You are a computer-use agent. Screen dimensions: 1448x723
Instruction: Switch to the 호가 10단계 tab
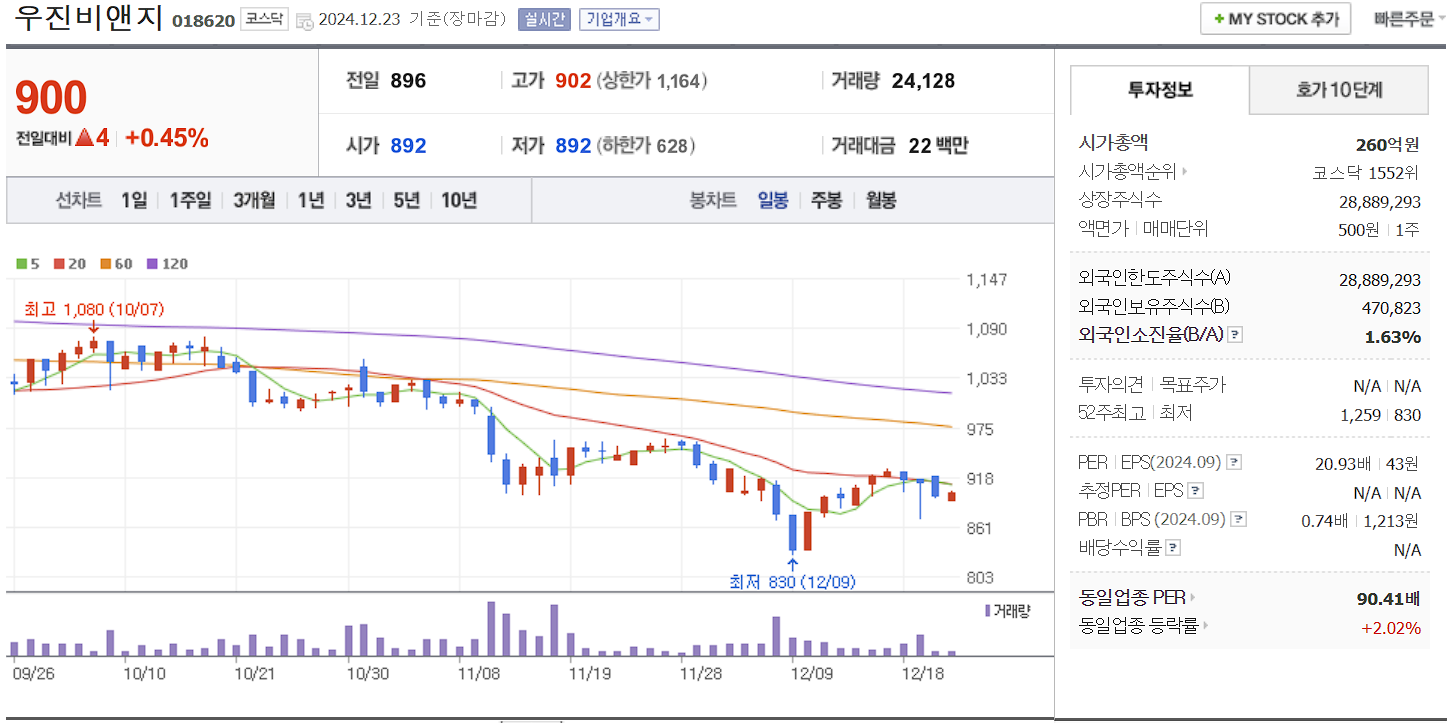(1338, 89)
